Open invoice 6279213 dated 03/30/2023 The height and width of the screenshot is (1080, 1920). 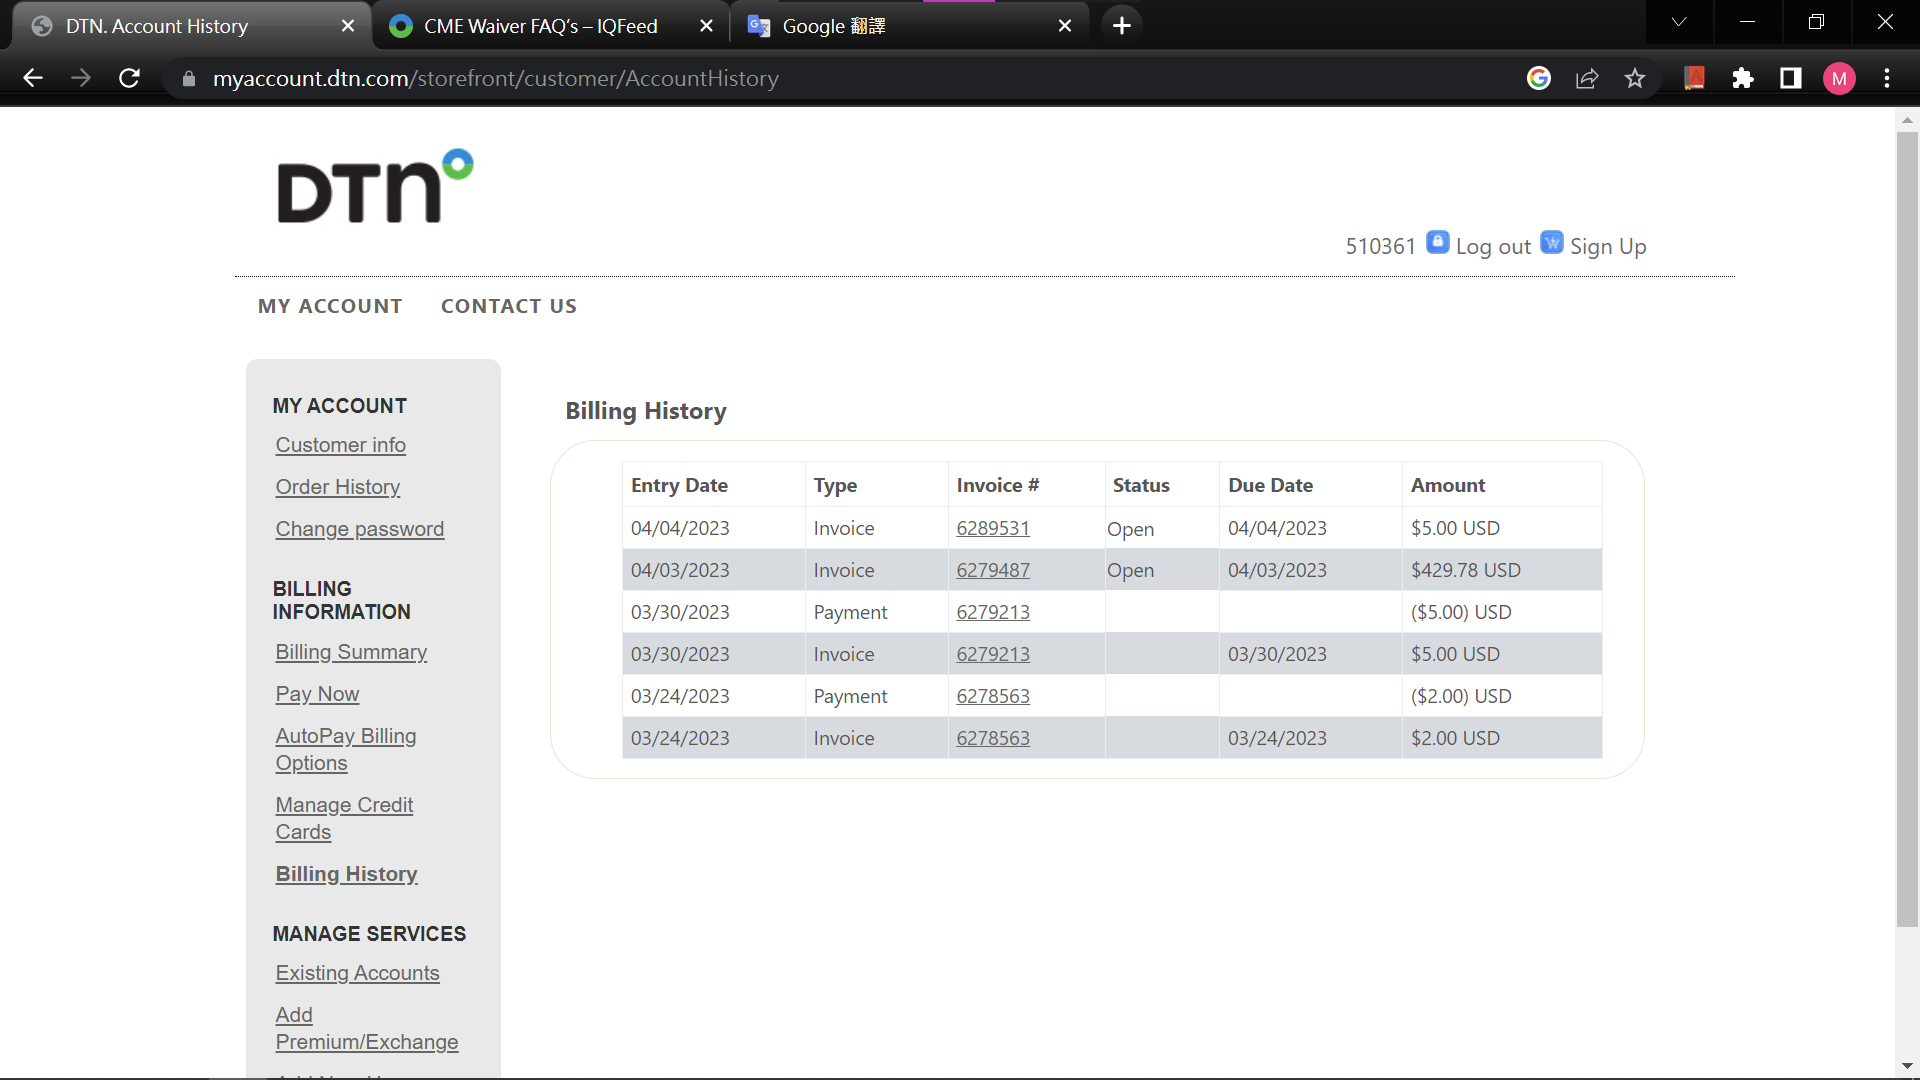[993, 654]
